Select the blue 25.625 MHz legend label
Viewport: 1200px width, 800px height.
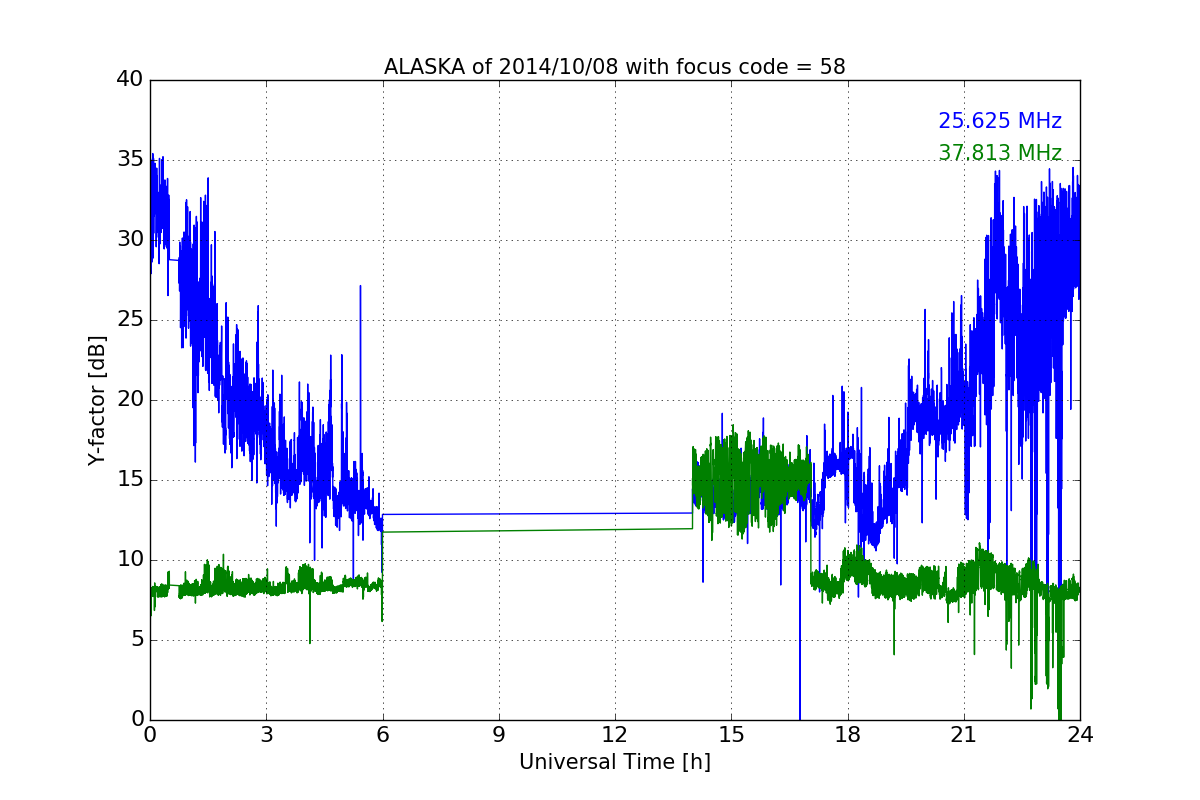1000,121
